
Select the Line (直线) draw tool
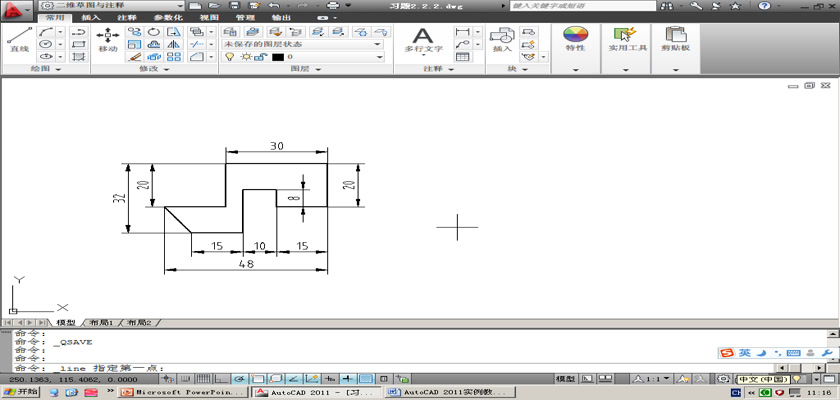pyautogui.click(x=19, y=40)
